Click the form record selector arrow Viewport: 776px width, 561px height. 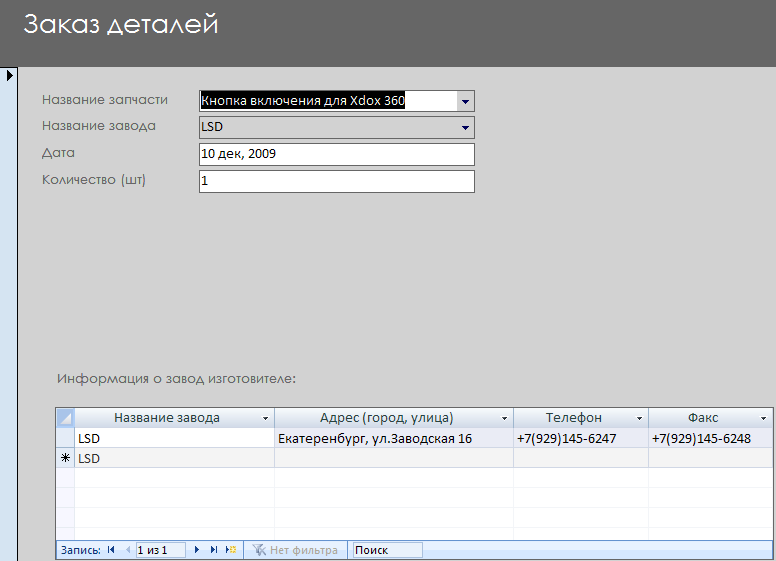click(9, 76)
